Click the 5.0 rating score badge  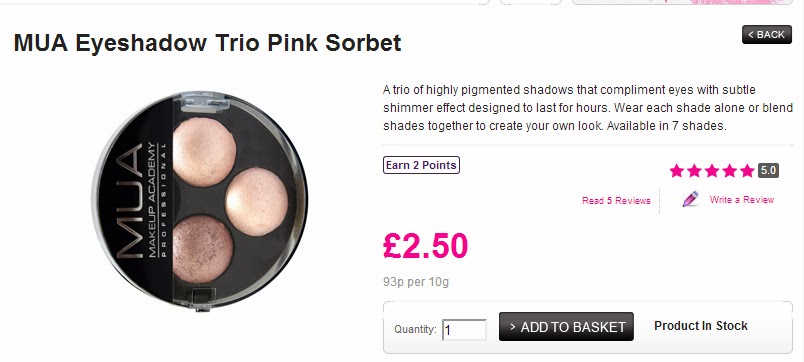click(768, 171)
